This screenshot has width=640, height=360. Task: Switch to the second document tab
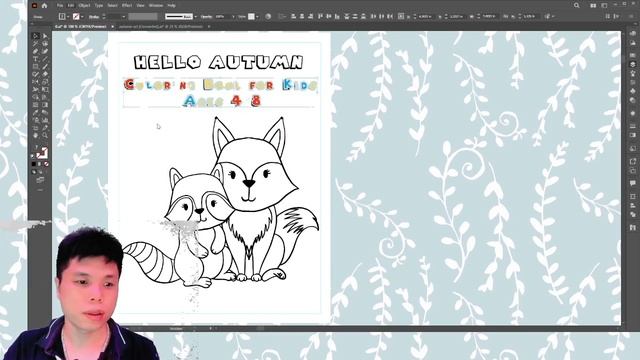tap(161, 27)
